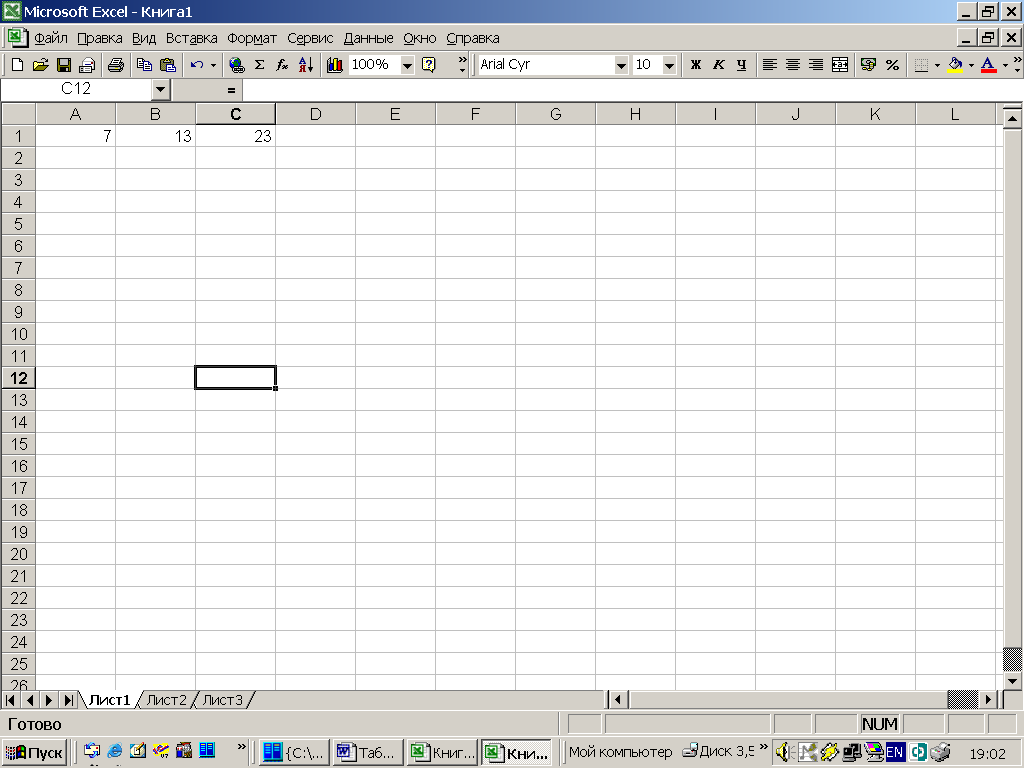Screen dimensions: 1024x768
Task: Select entire row 5 by its header
Action: point(18,224)
